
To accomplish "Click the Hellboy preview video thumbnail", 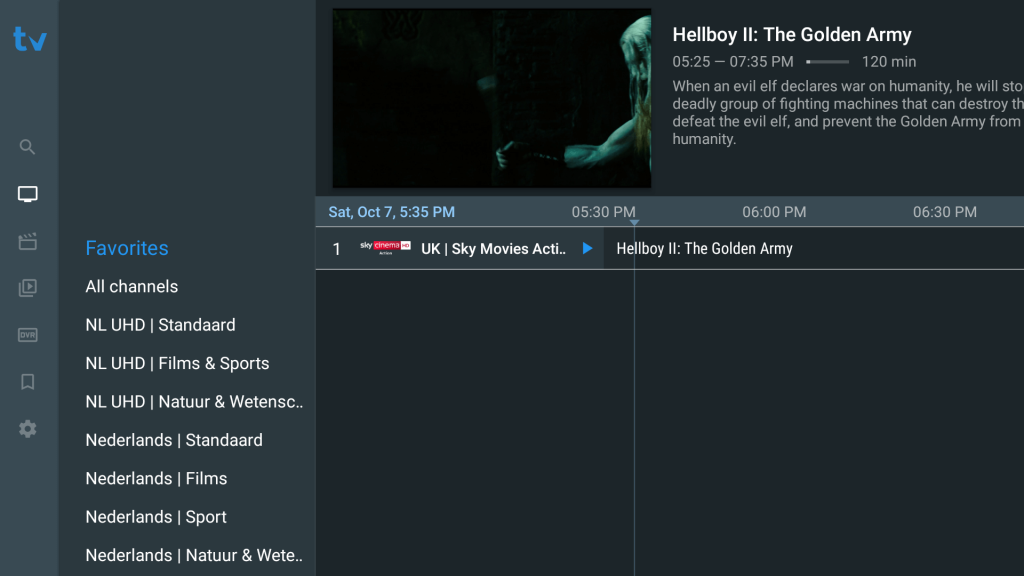I will tap(491, 98).
